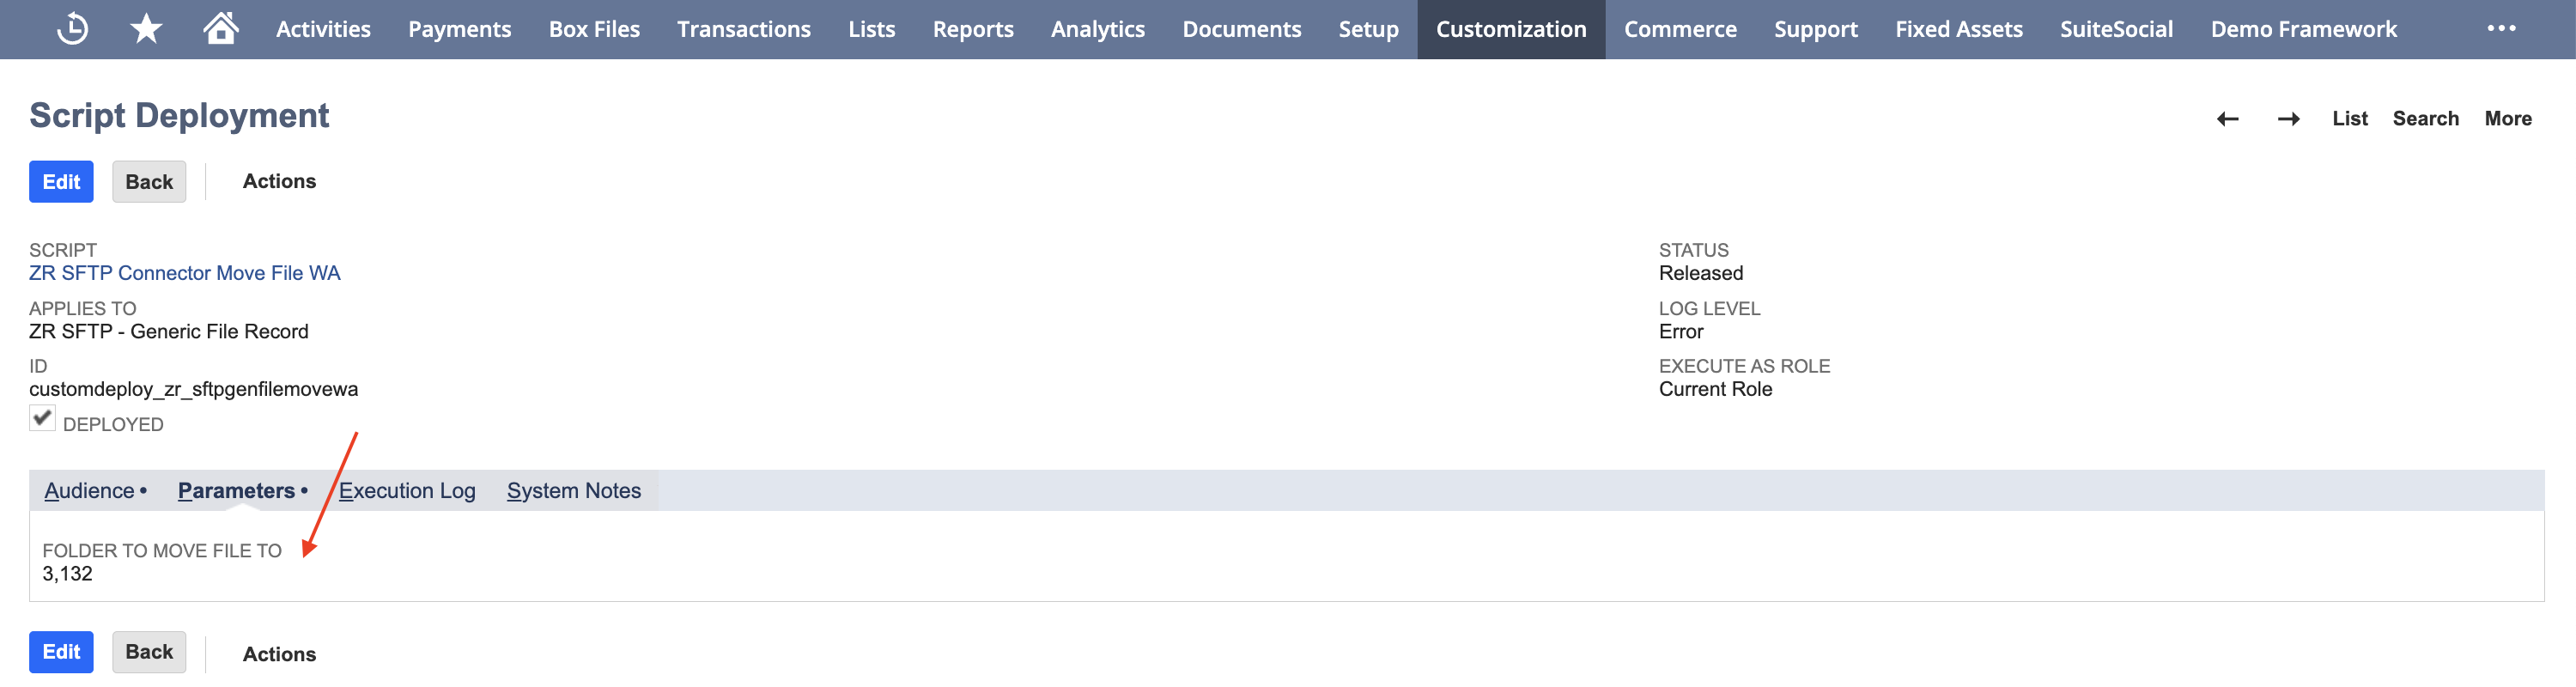Open the Box Files menu
Screen dimensions: 2576x687
click(x=594, y=30)
